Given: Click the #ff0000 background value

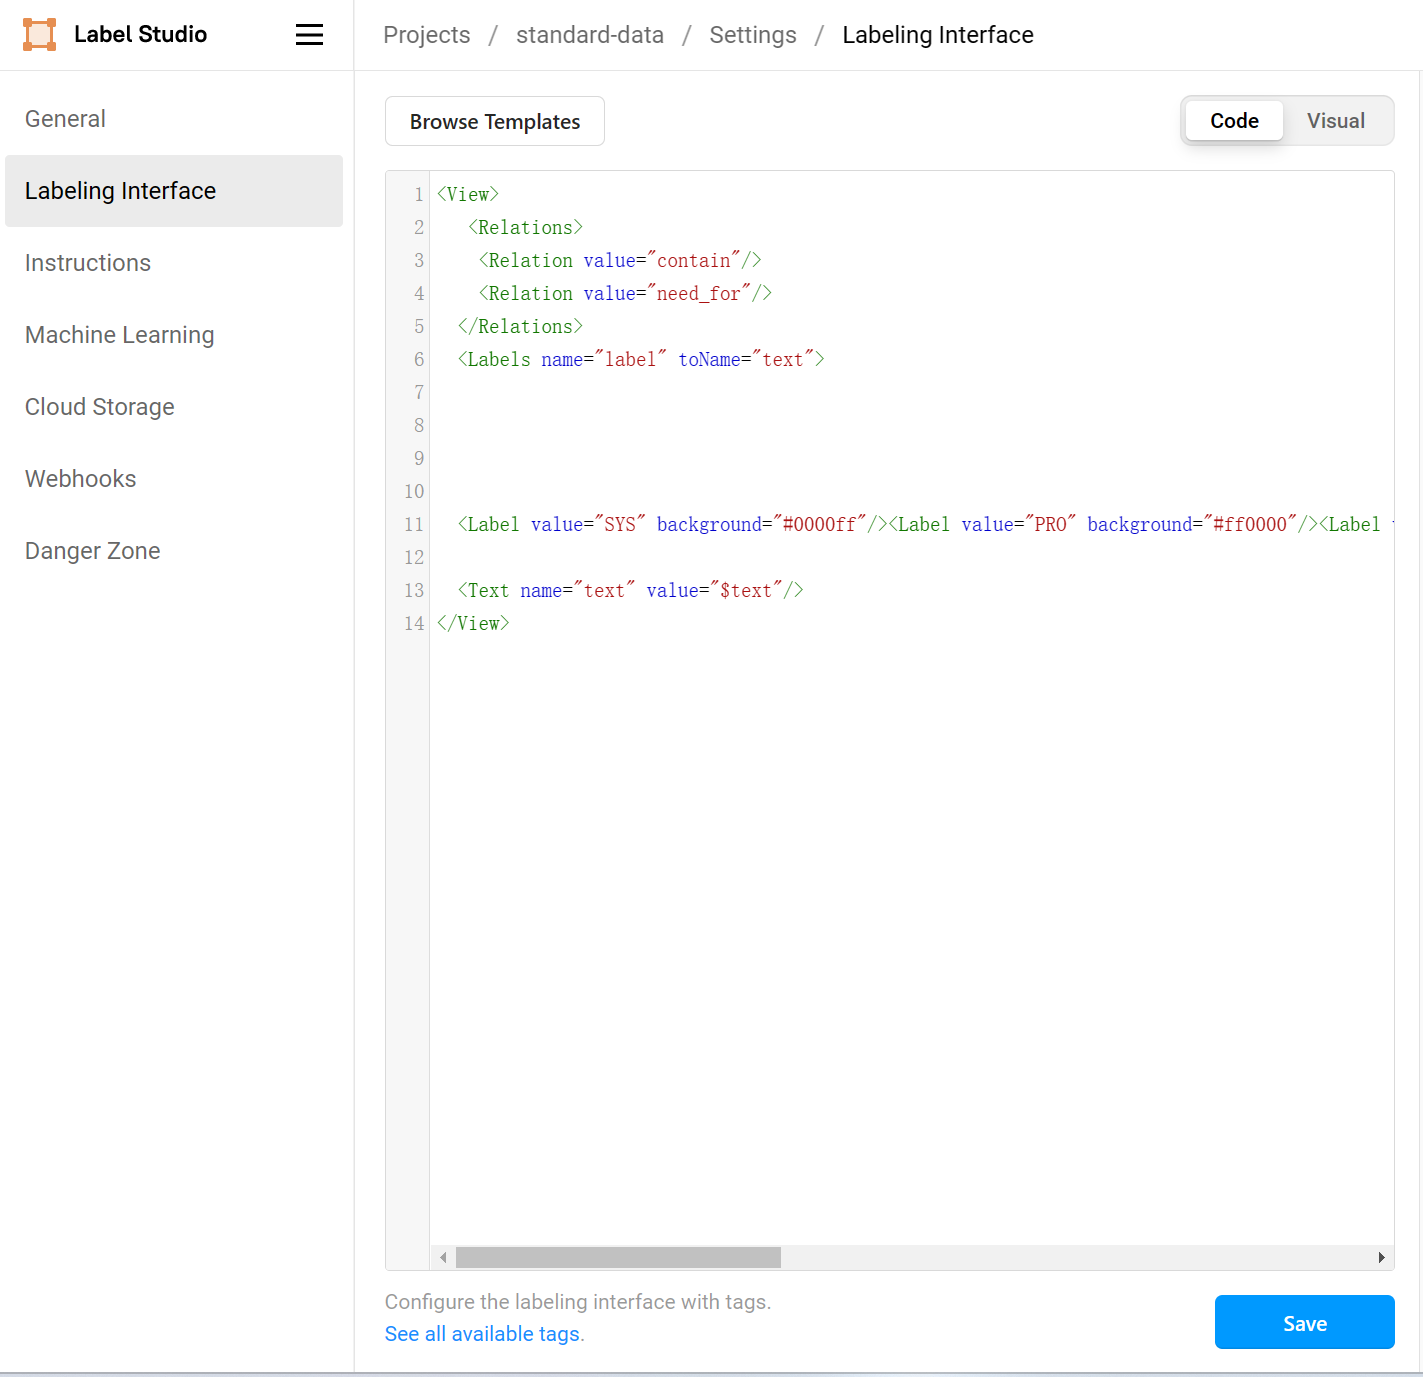Looking at the screenshot, I should [x=1250, y=524].
